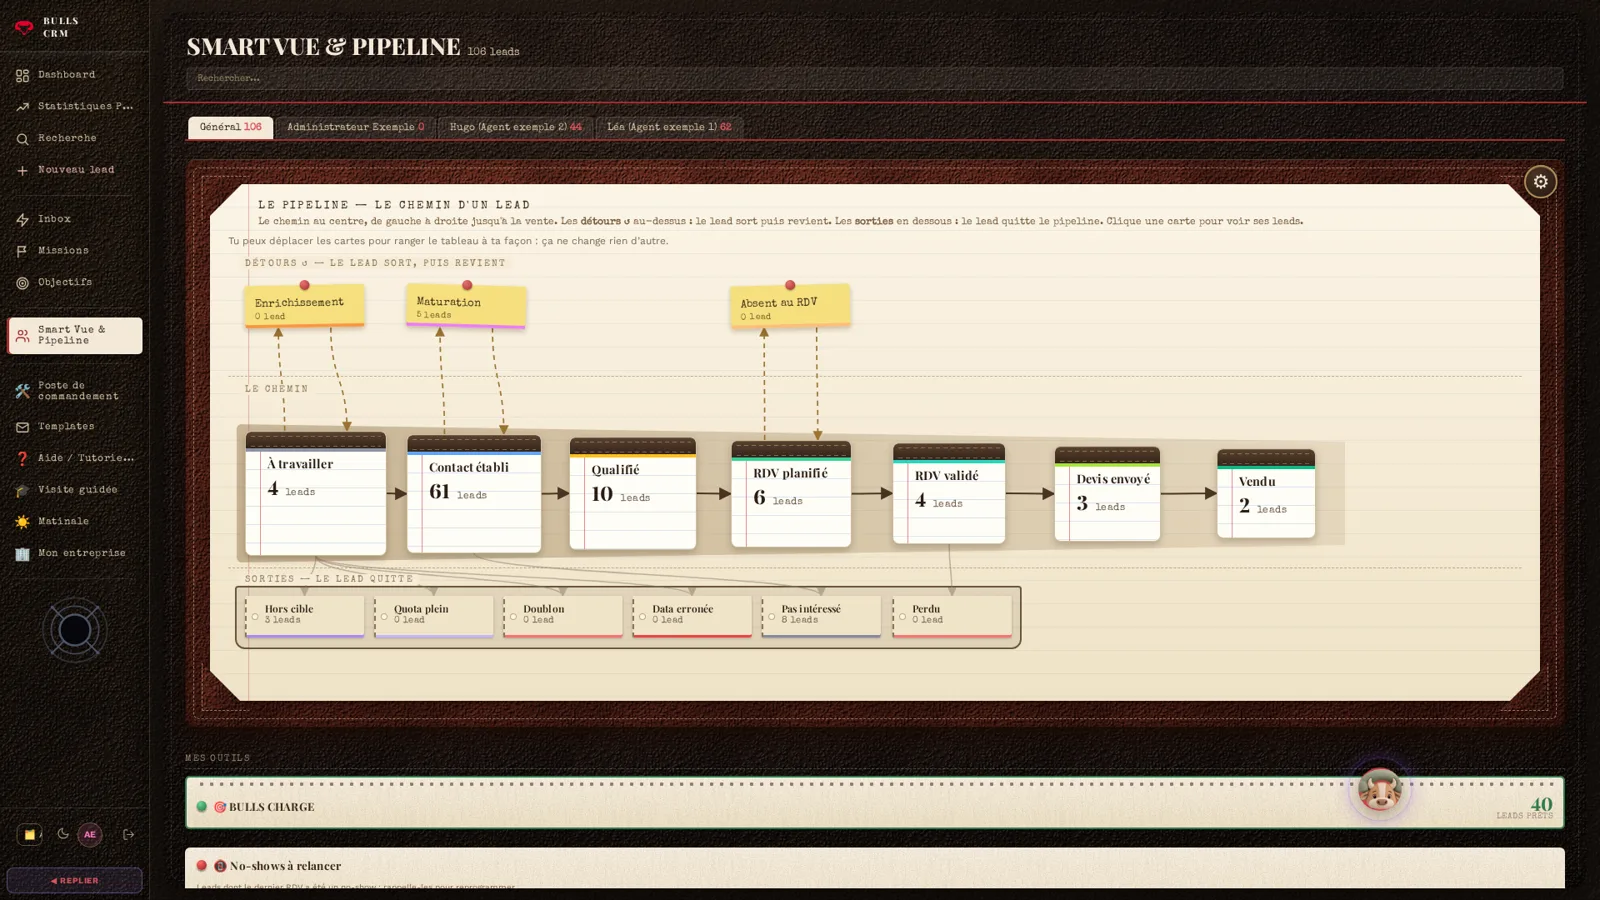The height and width of the screenshot is (900, 1600).
Task: Start Visite guidée graduation cap icon
Action: (x=22, y=490)
